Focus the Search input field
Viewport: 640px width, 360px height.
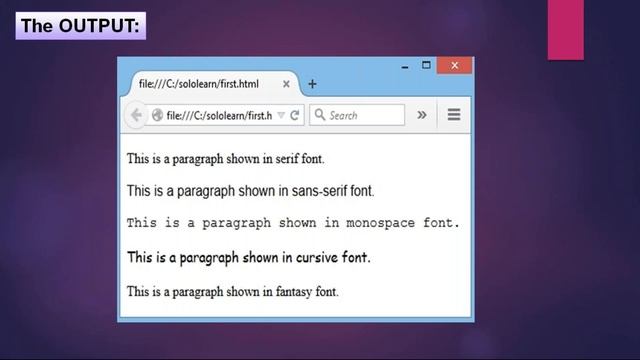pyautogui.click(x=357, y=115)
